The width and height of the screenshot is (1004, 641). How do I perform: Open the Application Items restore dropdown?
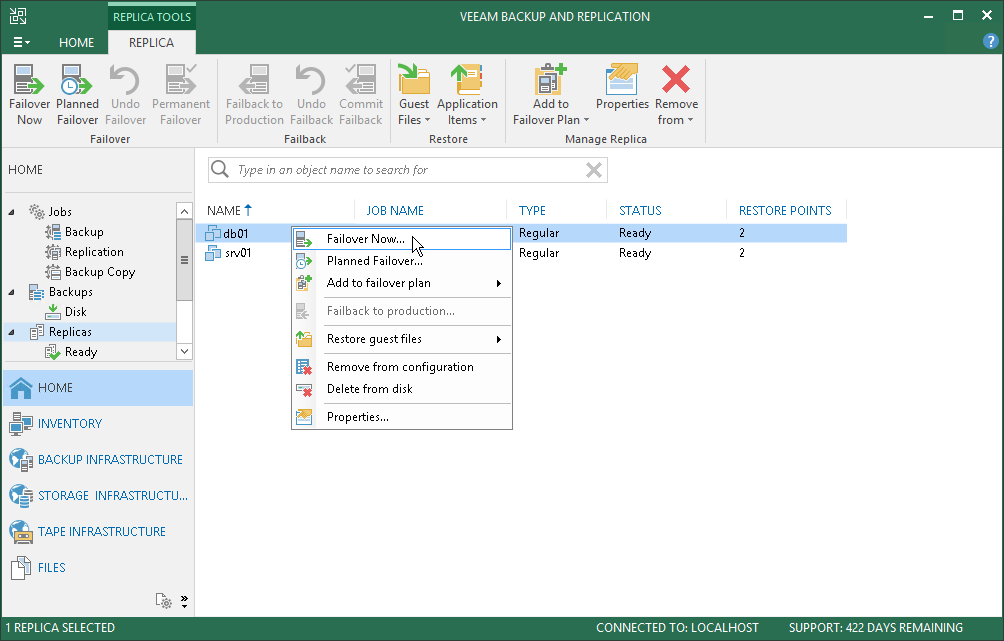tap(467, 95)
